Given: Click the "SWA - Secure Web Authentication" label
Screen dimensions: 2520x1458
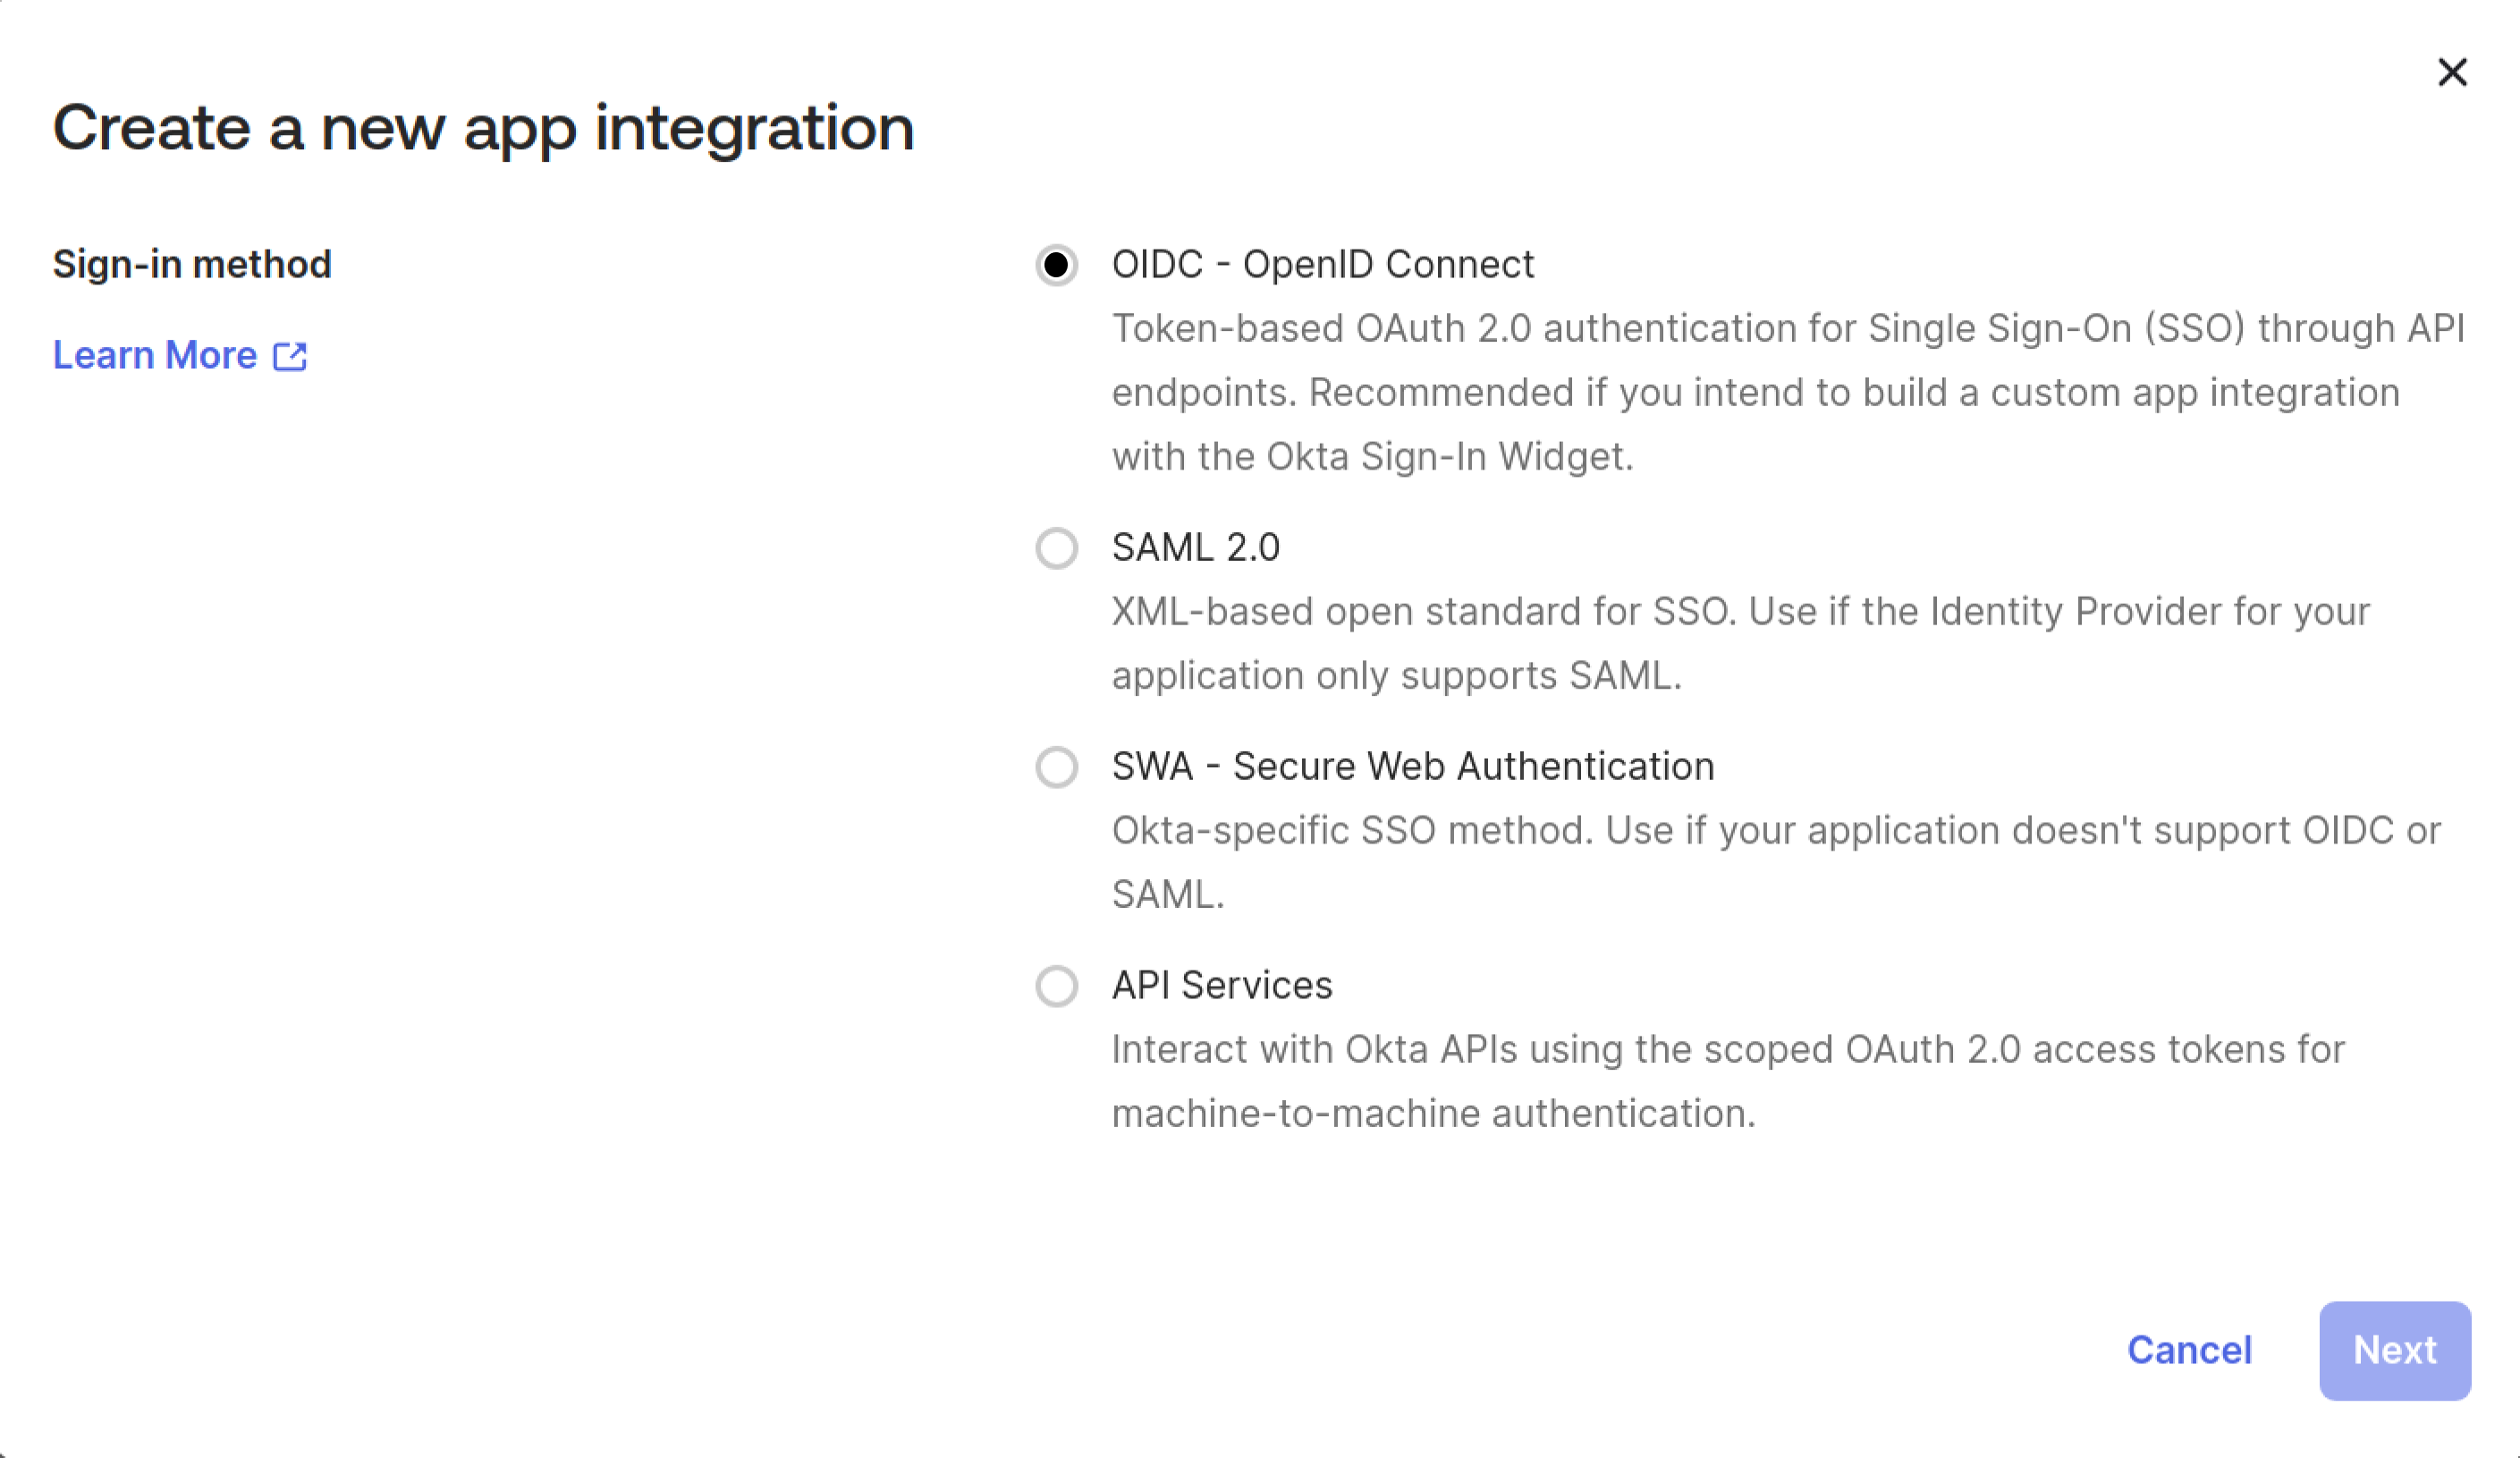Looking at the screenshot, I should pos(1412,767).
